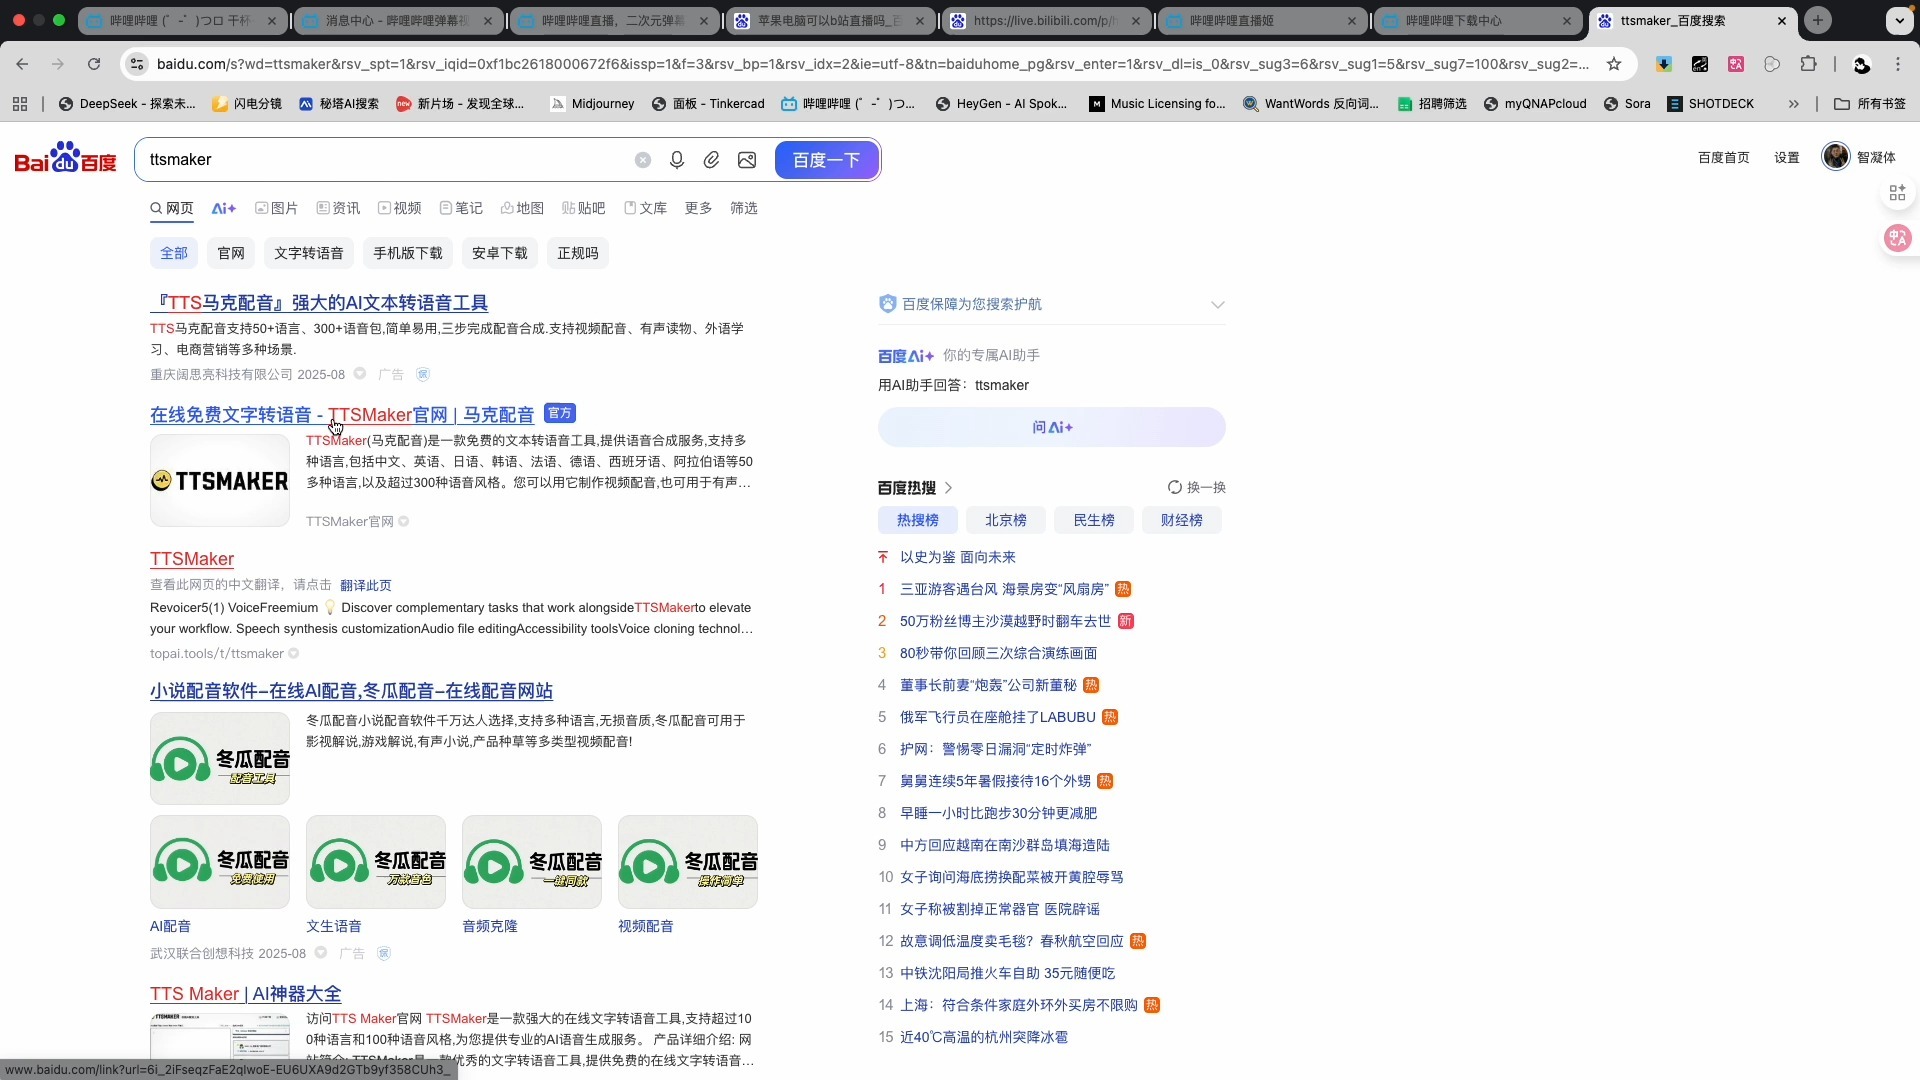The width and height of the screenshot is (1920, 1080).
Task: Select the 财经榜 hot list tab
Action: [1181, 520]
